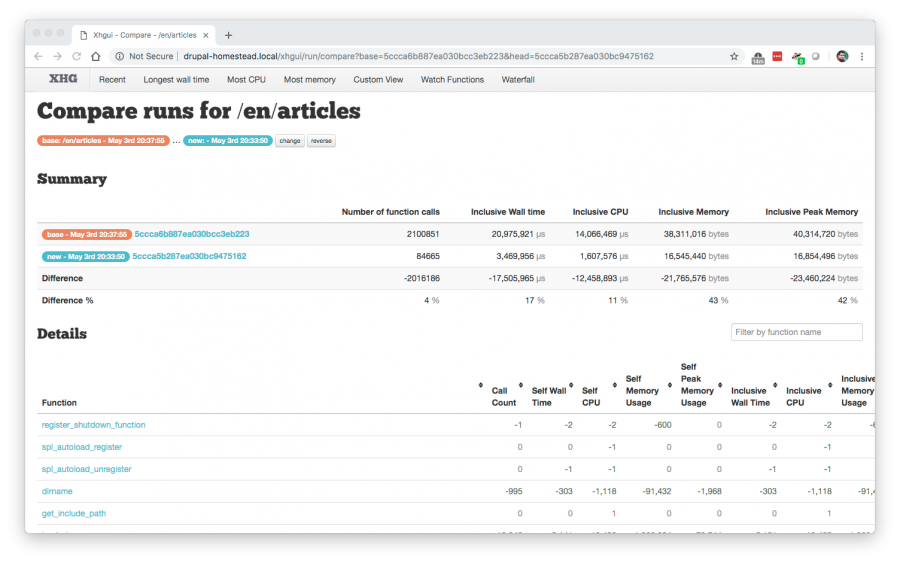This screenshot has height=563, width=900.
Task: Click the Function column header
Action: 59,403
